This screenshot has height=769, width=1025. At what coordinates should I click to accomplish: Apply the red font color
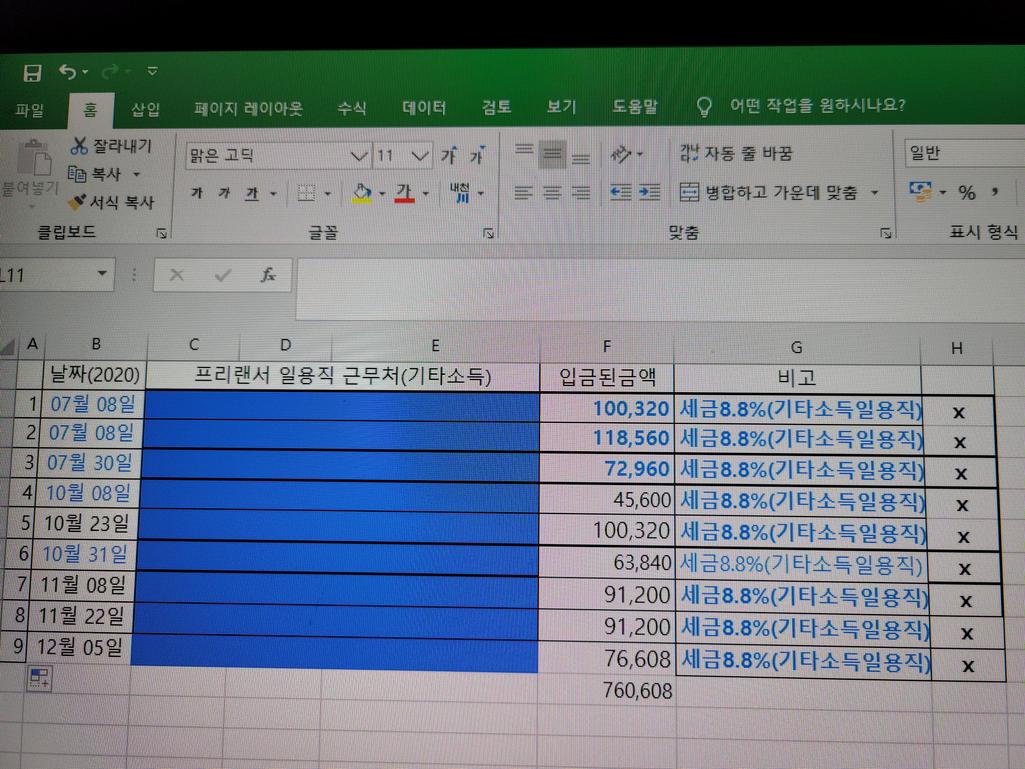point(405,193)
